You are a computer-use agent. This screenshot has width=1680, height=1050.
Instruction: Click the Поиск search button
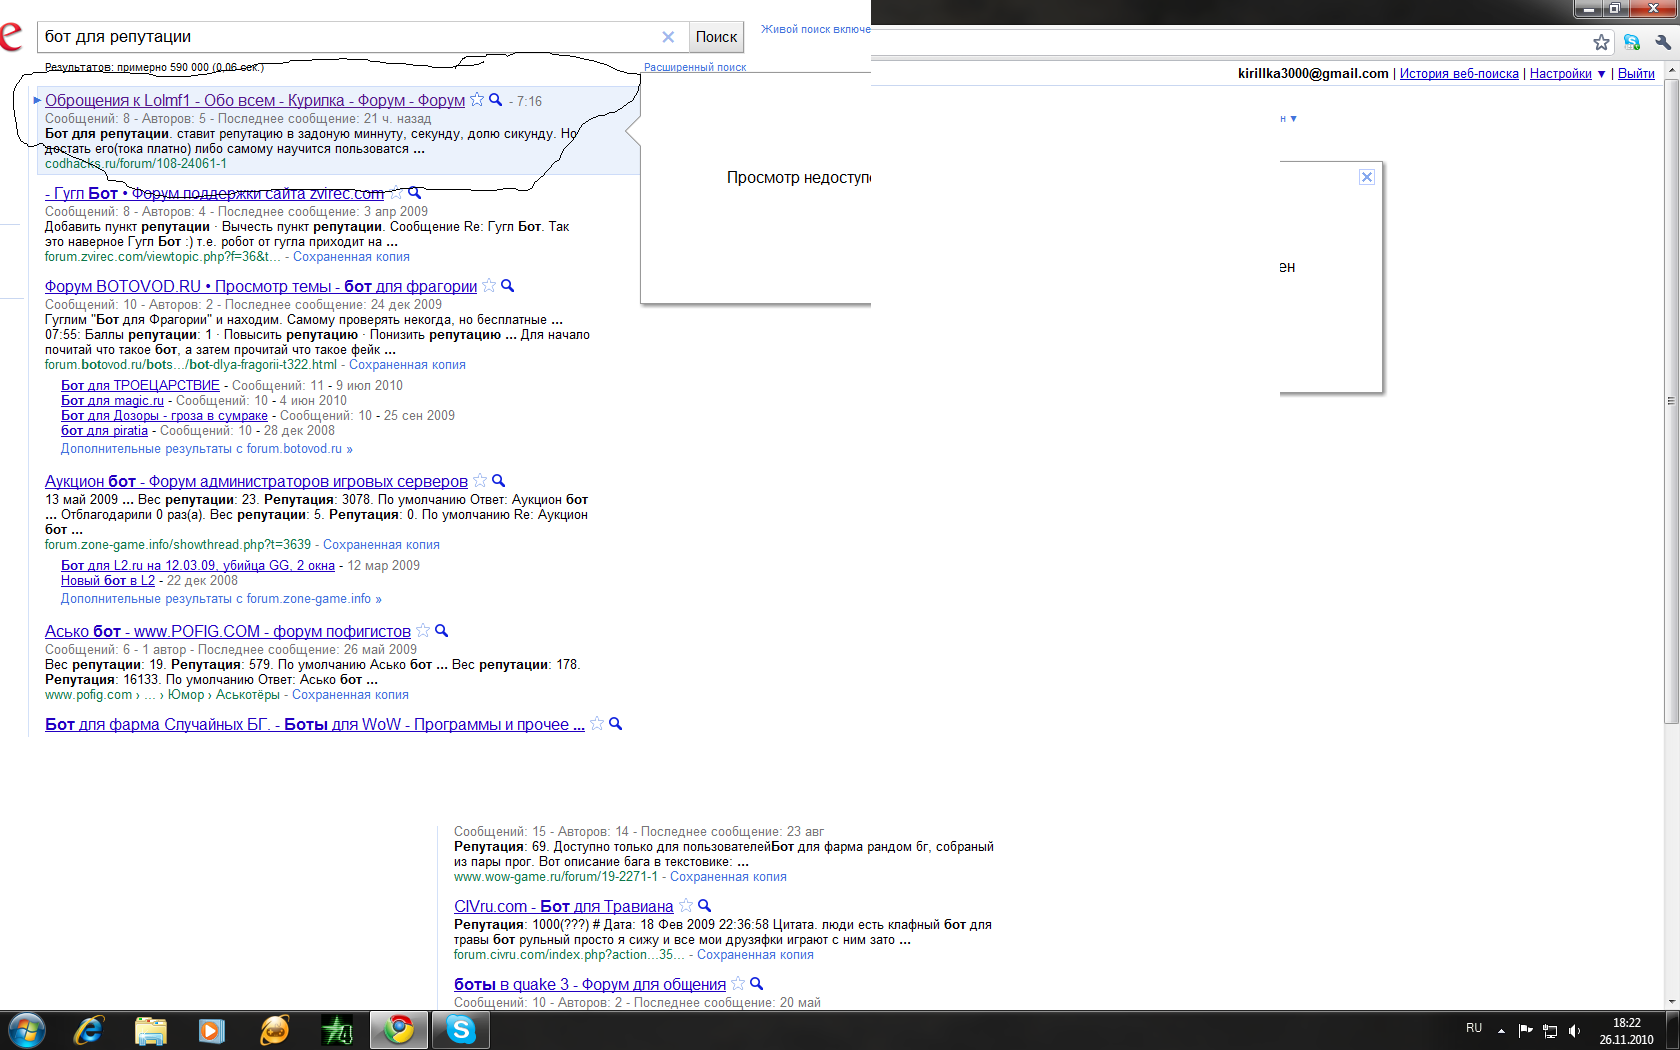point(716,37)
